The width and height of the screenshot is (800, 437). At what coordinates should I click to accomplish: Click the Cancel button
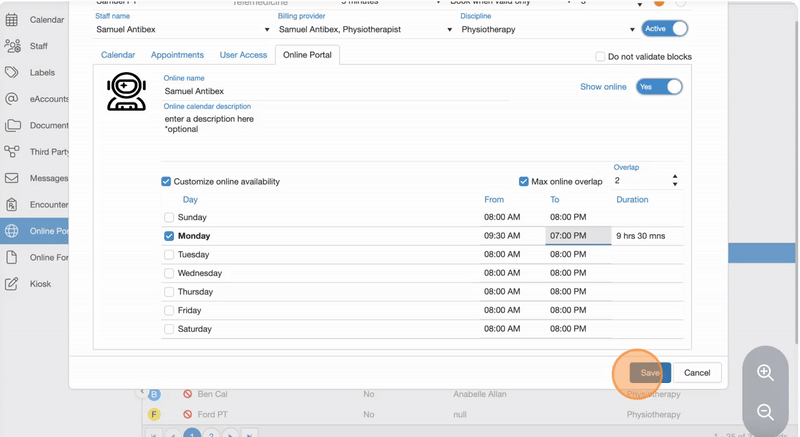[x=697, y=373]
